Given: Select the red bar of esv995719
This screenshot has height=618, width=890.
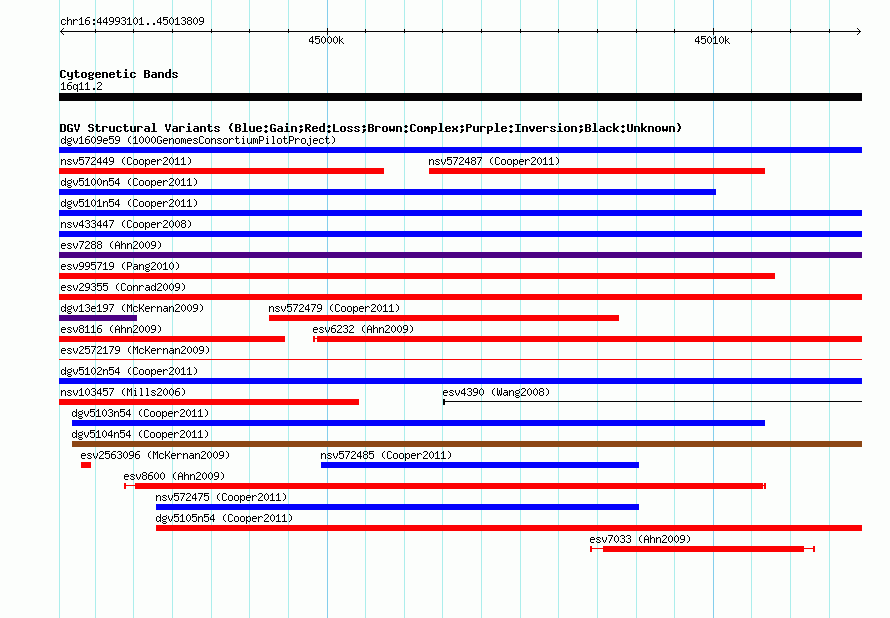Looking at the screenshot, I should pyautogui.click(x=417, y=276).
